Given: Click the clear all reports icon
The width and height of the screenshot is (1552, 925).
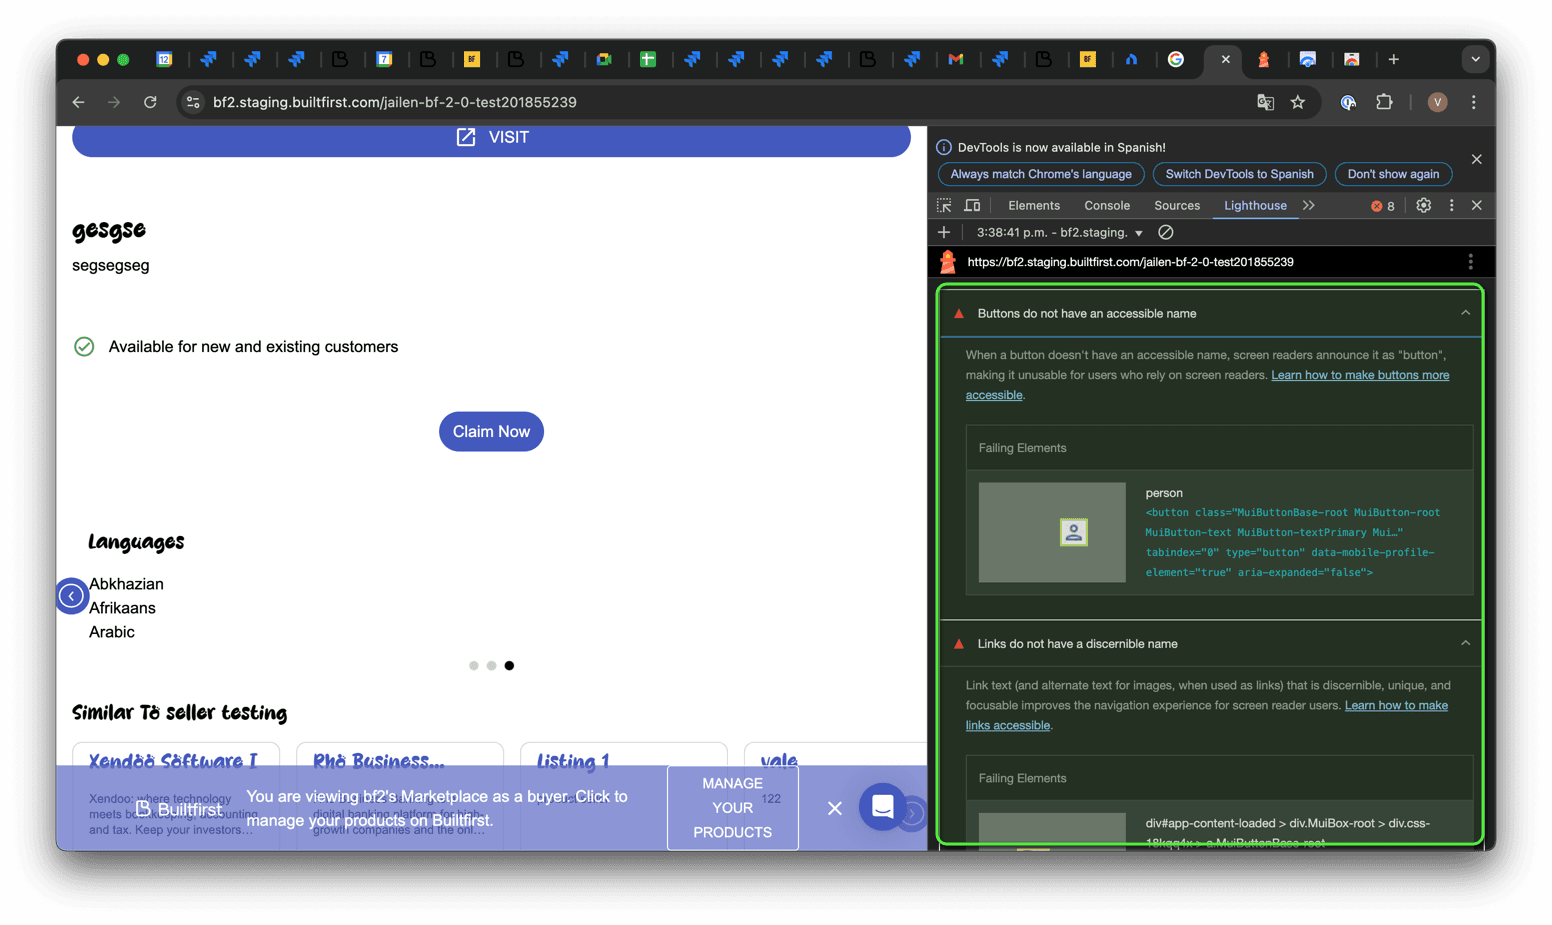Looking at the screenshot, I should tap(1165, 232).
